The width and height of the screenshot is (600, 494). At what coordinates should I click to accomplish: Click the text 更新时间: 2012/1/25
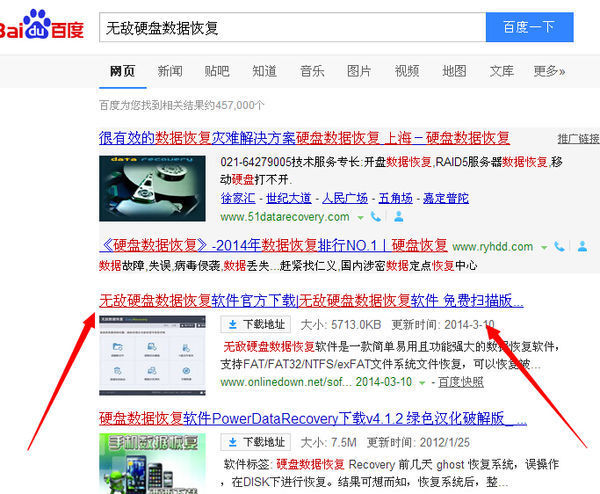[x=418, y=443]
